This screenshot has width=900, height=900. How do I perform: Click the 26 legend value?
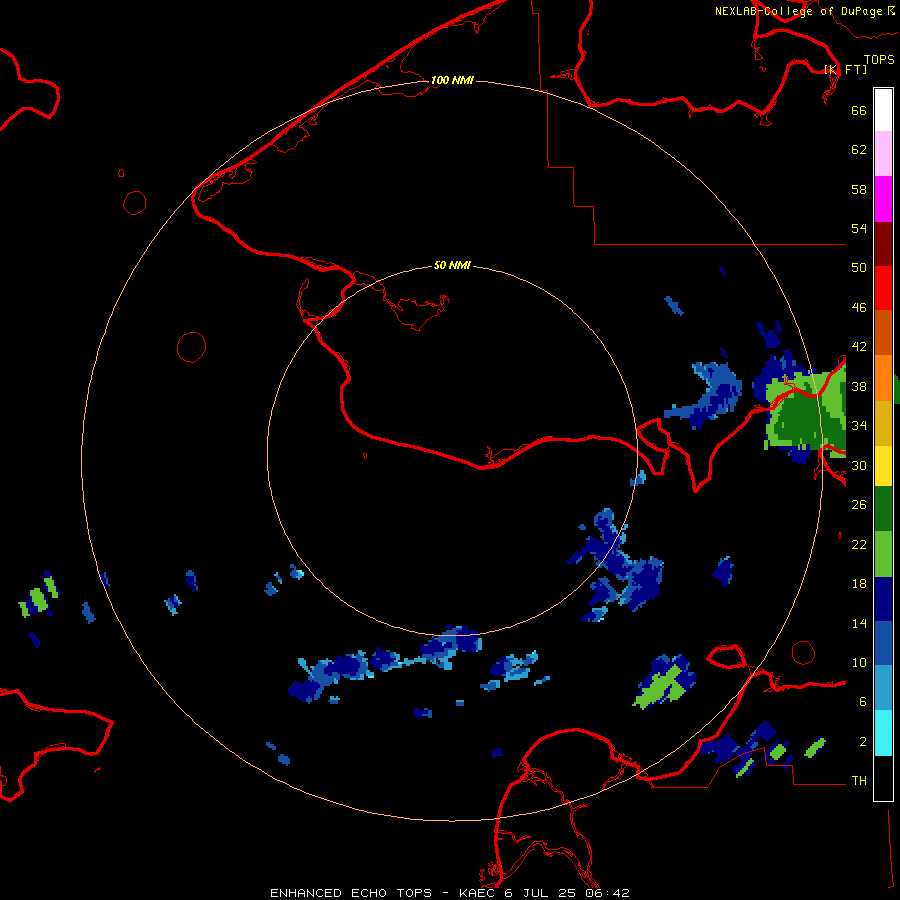pos(859,505)
